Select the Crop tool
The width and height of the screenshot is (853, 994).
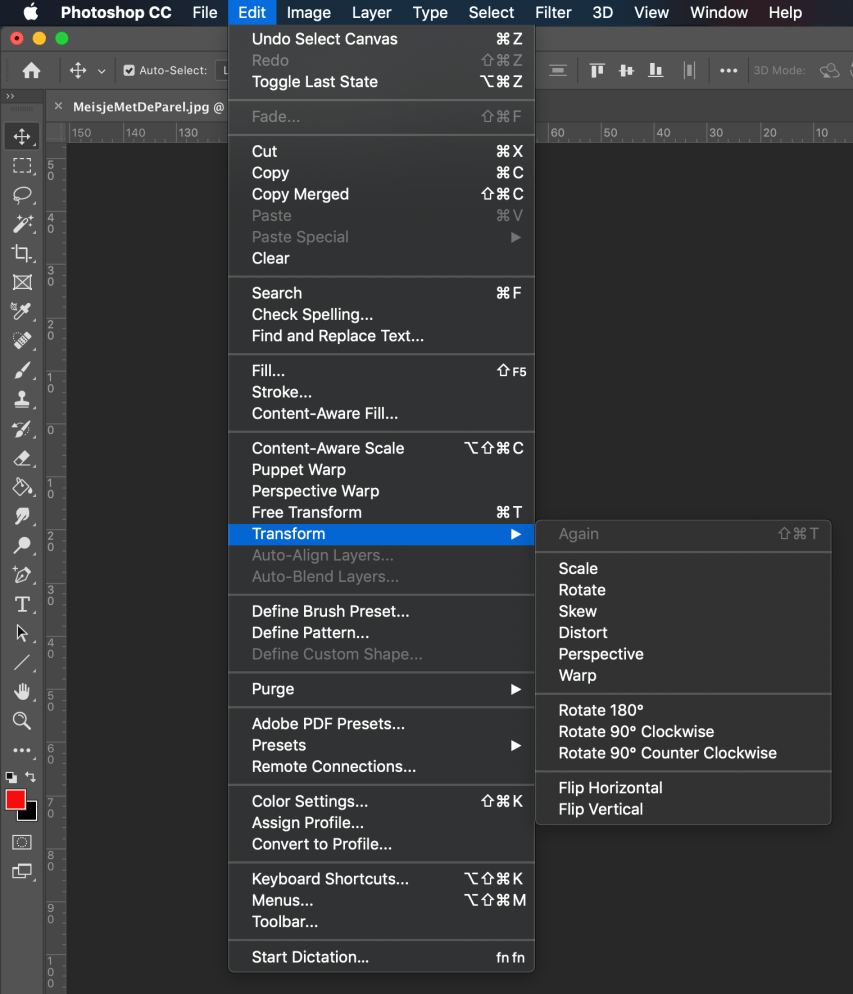pos(22,253)
